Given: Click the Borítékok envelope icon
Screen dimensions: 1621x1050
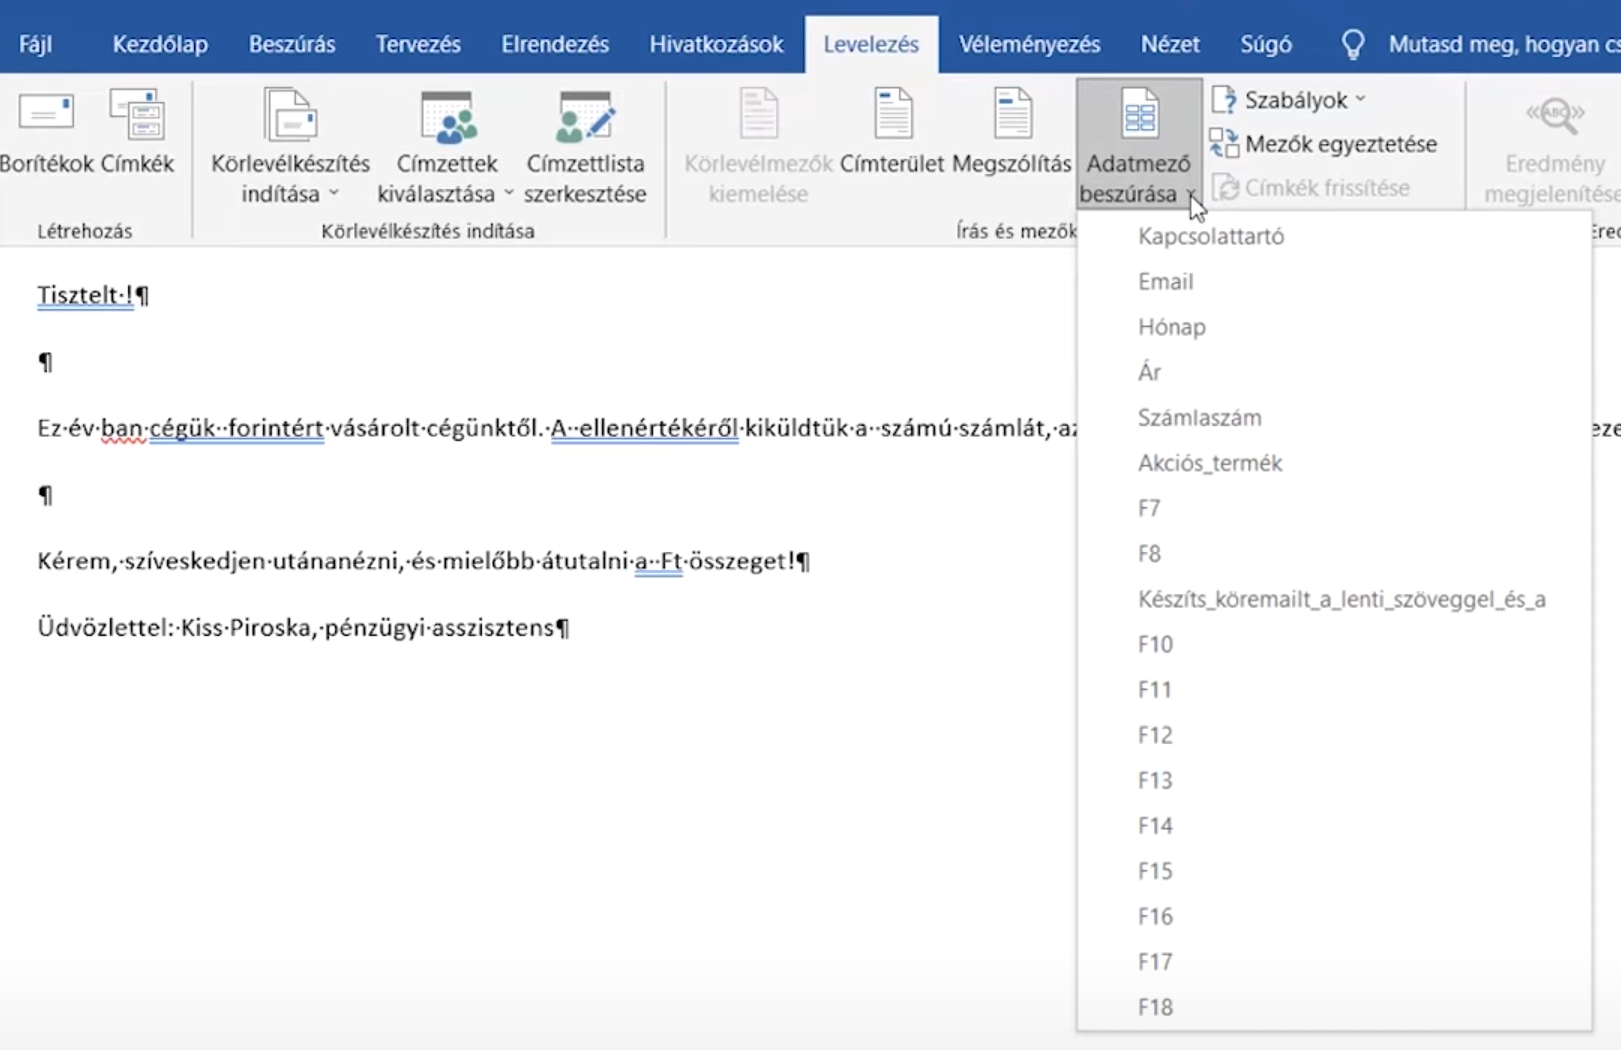Looking at the screenshot, I should pyautogui.click(x=45, y=115).
